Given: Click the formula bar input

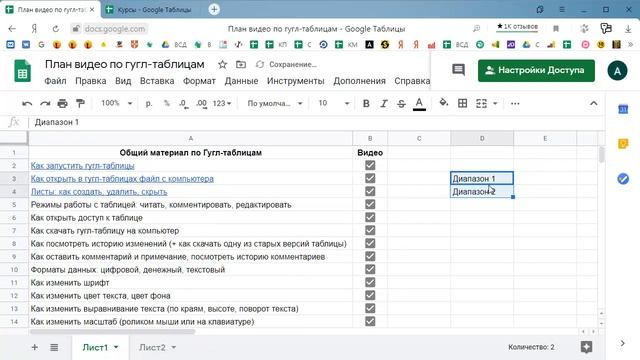Looking at the screenshot, I should click(316, 122).
